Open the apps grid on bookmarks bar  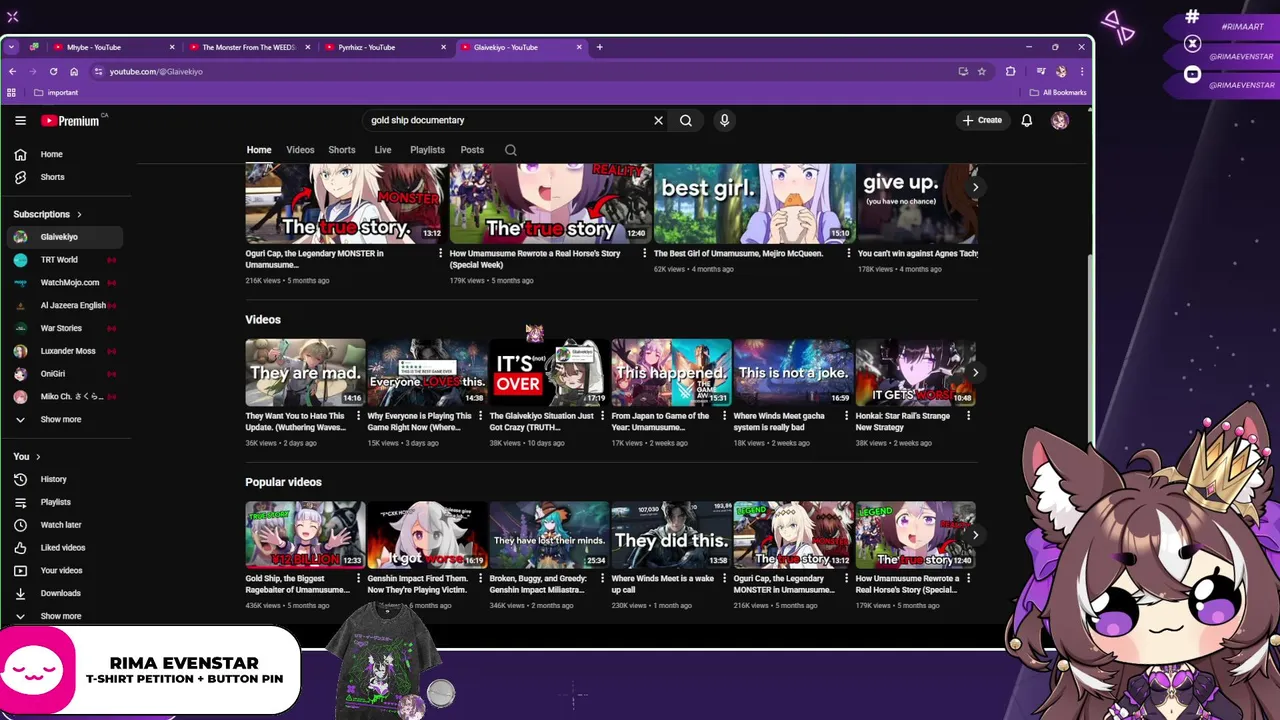tap(12, 92)
